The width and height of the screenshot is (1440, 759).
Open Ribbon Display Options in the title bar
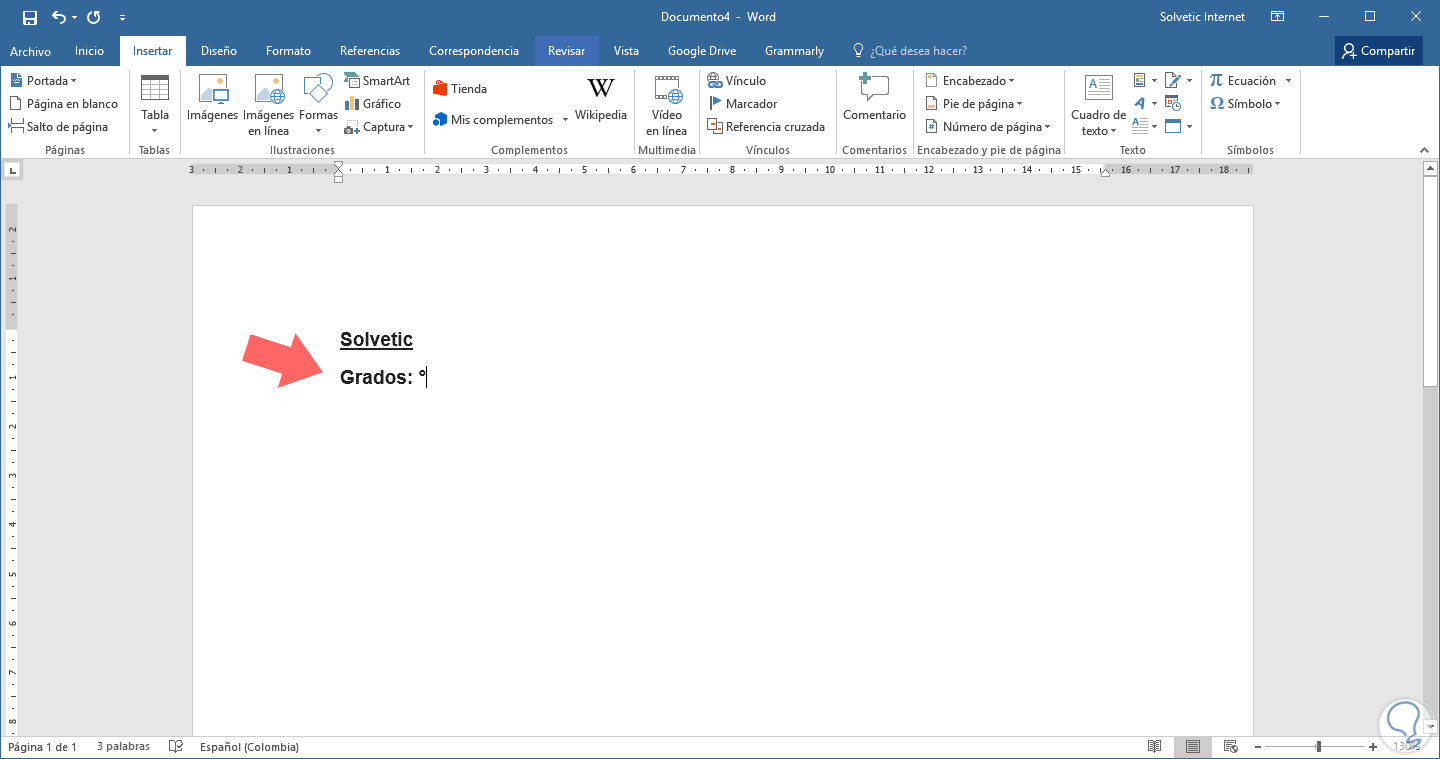coord(1277,17)
